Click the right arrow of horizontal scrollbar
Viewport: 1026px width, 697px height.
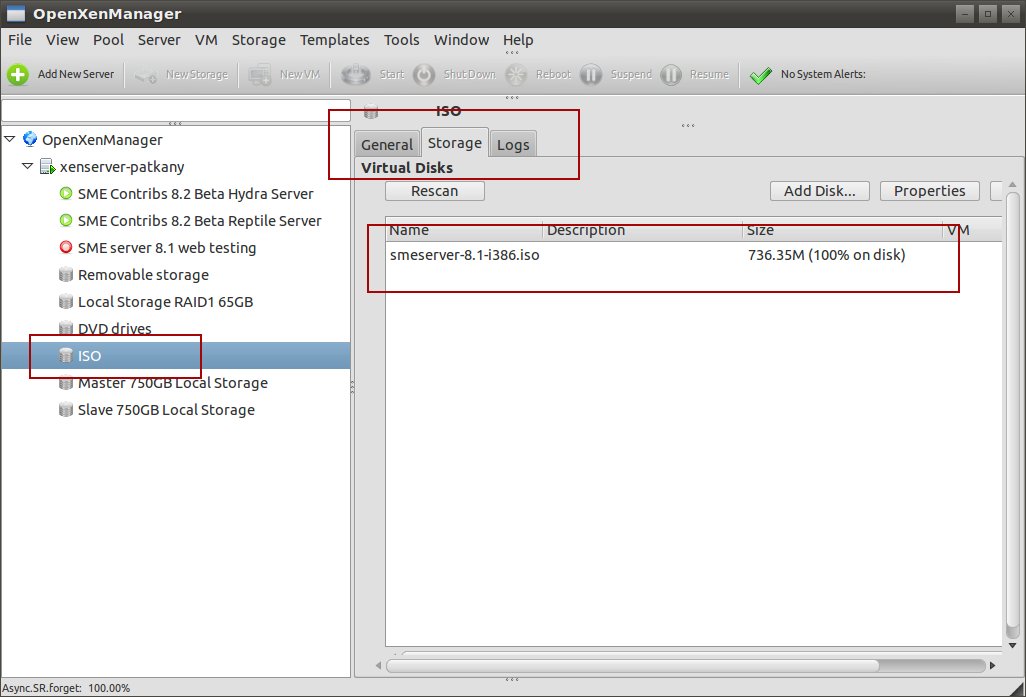[993, 666]
